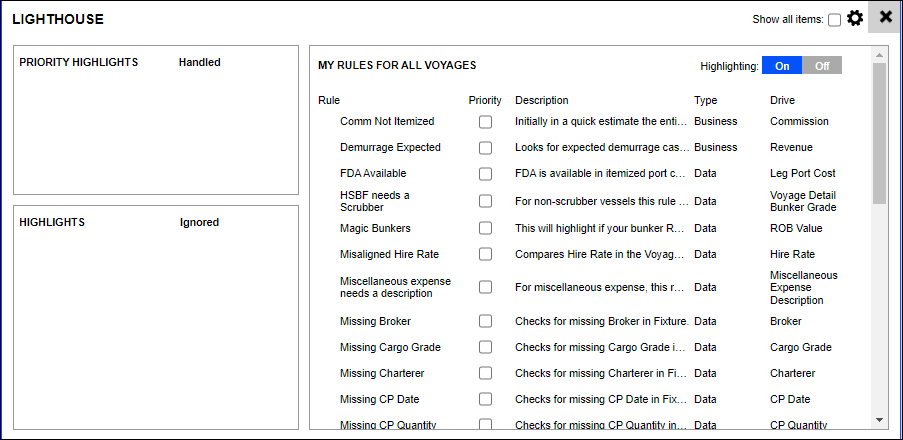
Task: Select the Missing Charterer rule name
Action: tap(382, 374)
